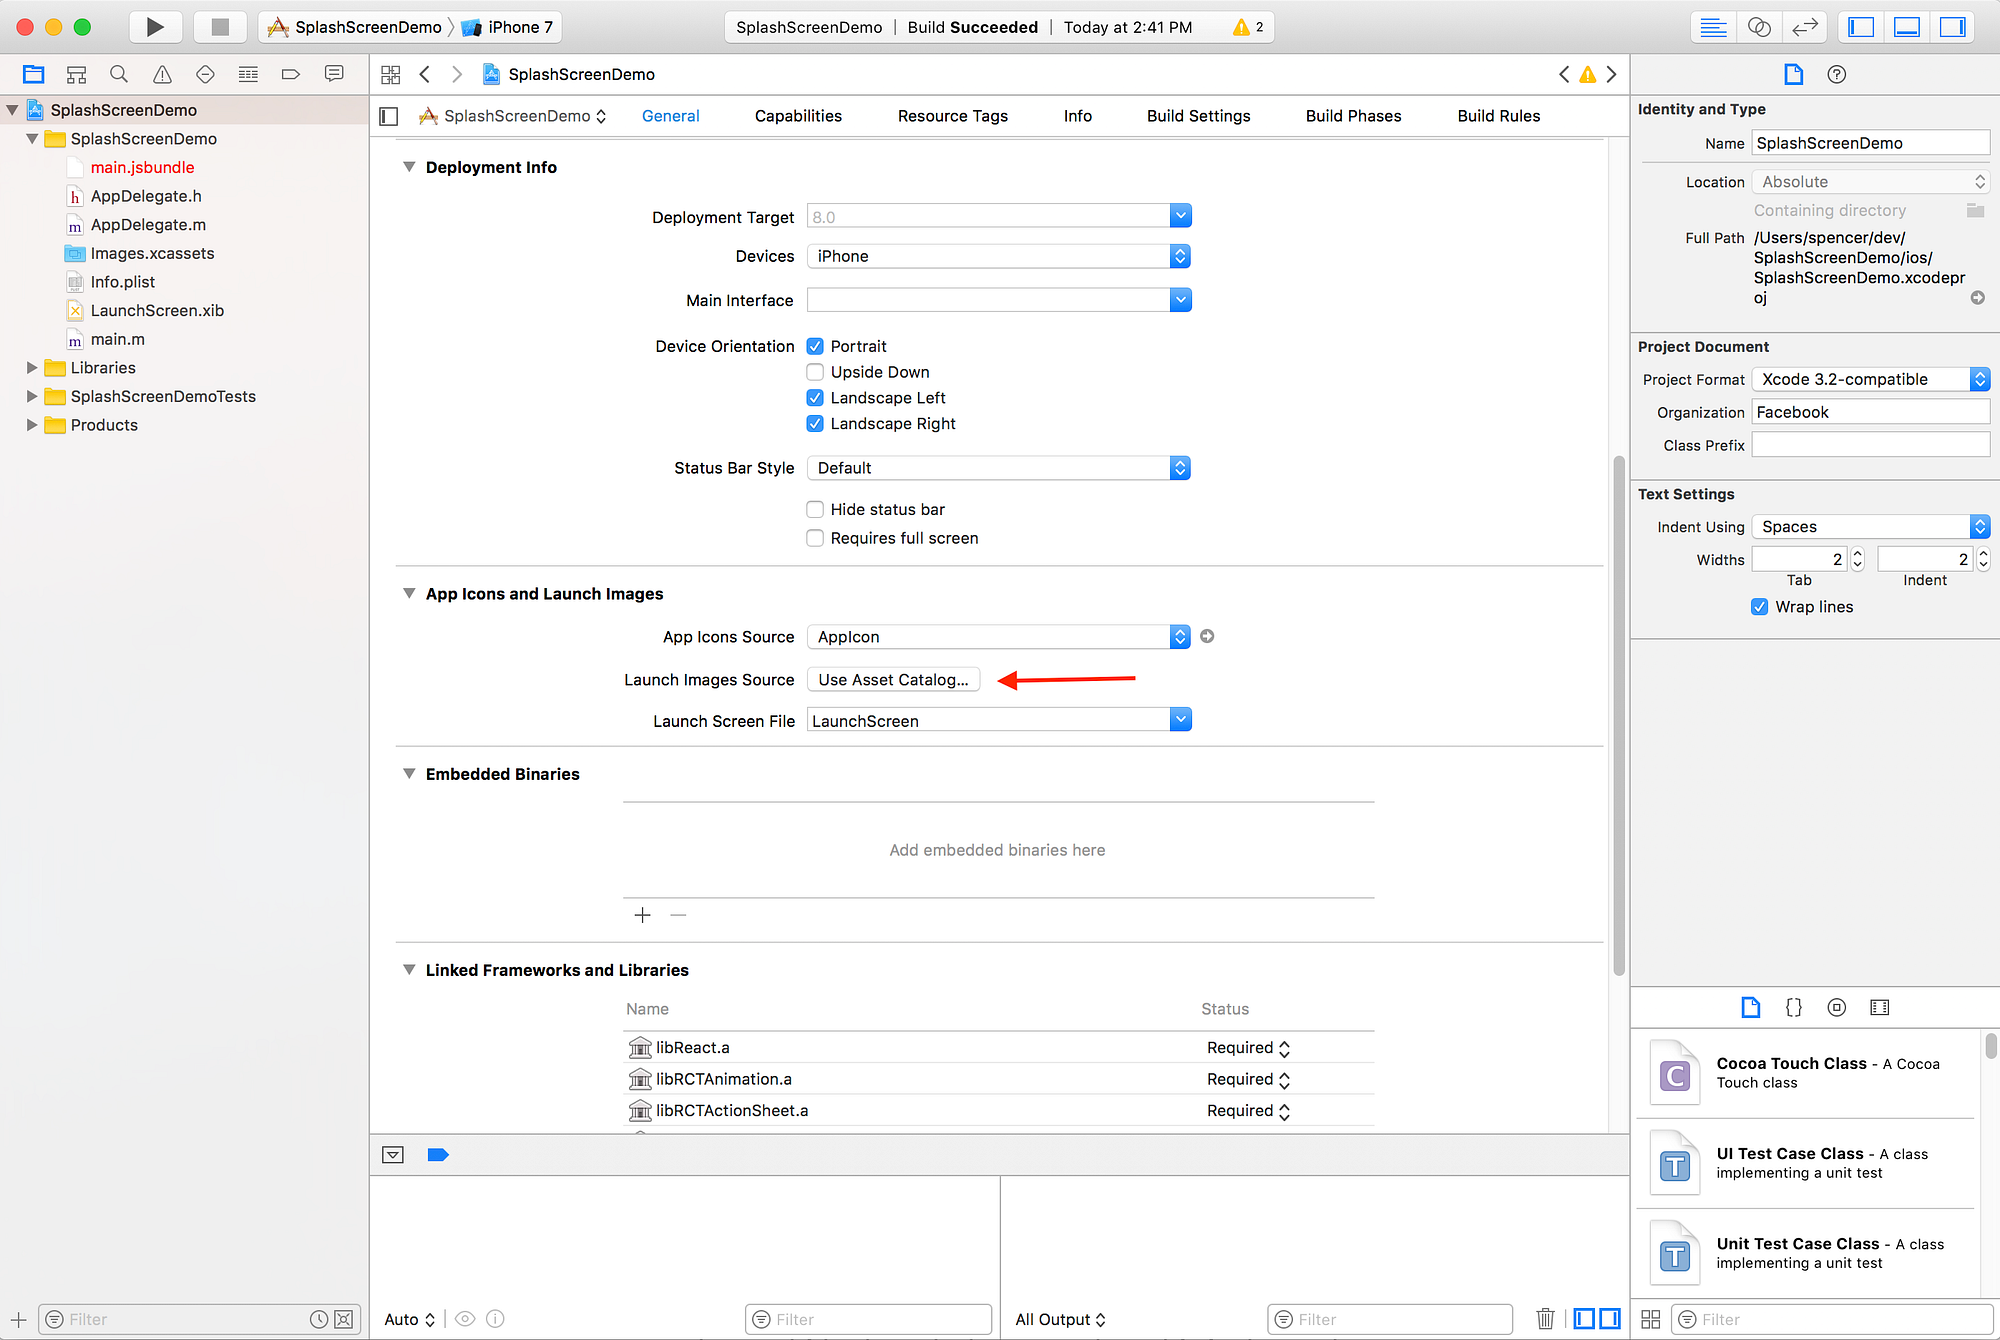This screenshot has width=2000, height=1340.
Task: Open the Devices dropdown showing iPhone
Action: coord(998,256)
